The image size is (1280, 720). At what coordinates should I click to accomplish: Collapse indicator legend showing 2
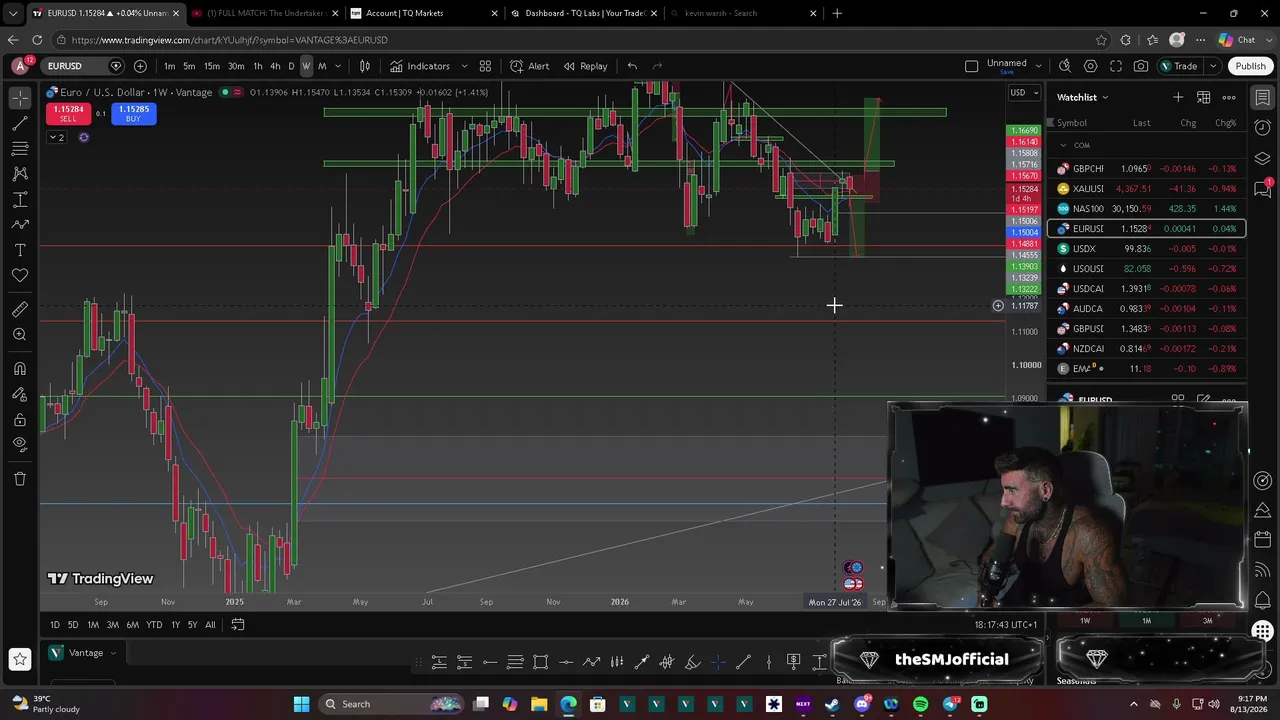point(56,137)
